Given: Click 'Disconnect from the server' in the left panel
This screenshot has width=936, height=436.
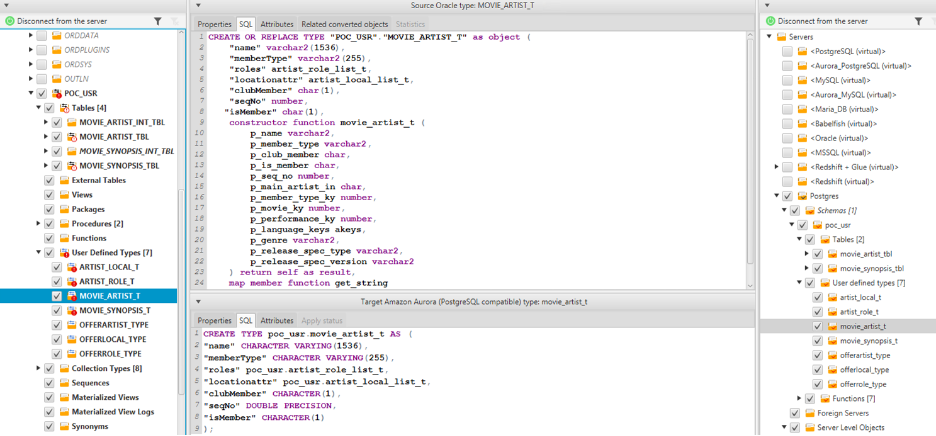Looking at the screenshot, I should (62, 21).
